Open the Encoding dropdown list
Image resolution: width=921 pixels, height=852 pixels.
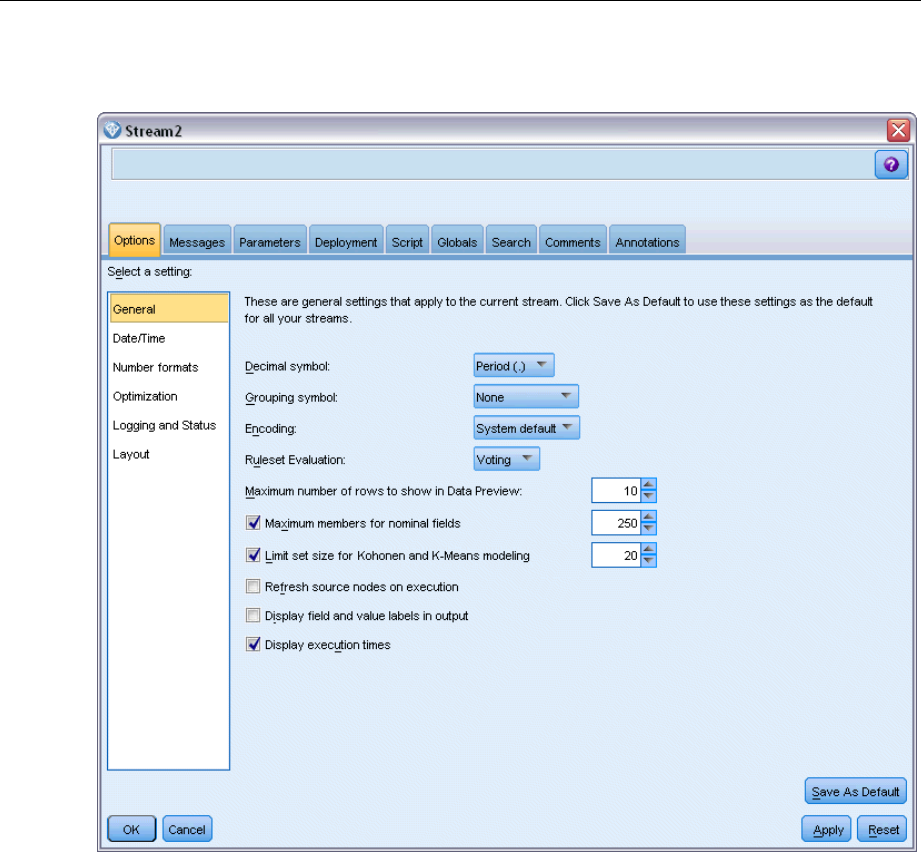(526, 428)
